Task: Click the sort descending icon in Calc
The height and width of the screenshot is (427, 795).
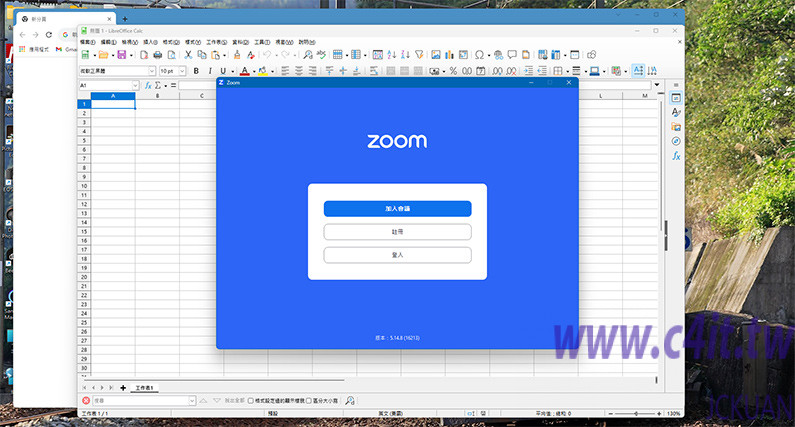Action: click(x=405, y=55)
